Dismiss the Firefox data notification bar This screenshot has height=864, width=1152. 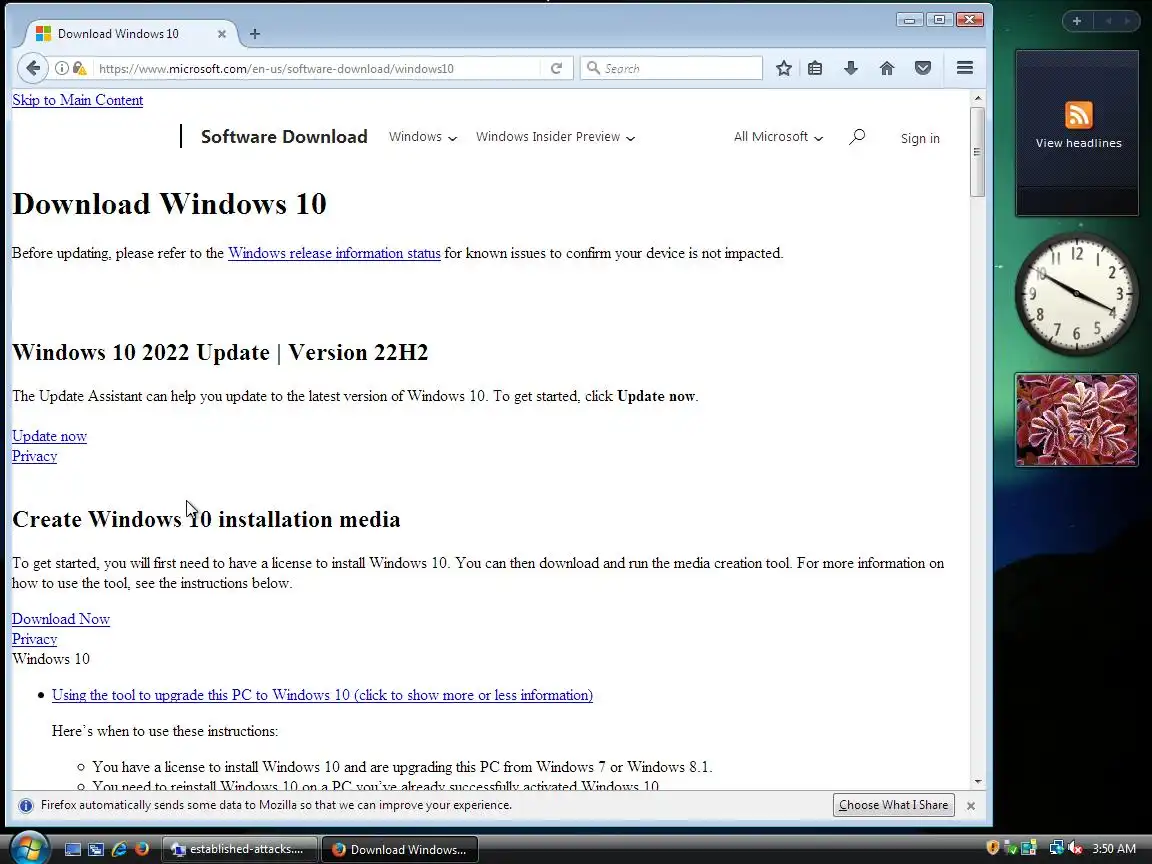(971, 805)
